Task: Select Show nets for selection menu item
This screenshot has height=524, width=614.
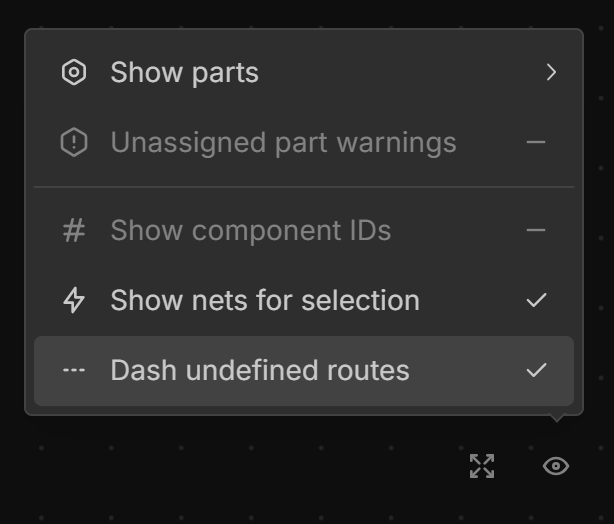Action: click(x=265, y=301)
